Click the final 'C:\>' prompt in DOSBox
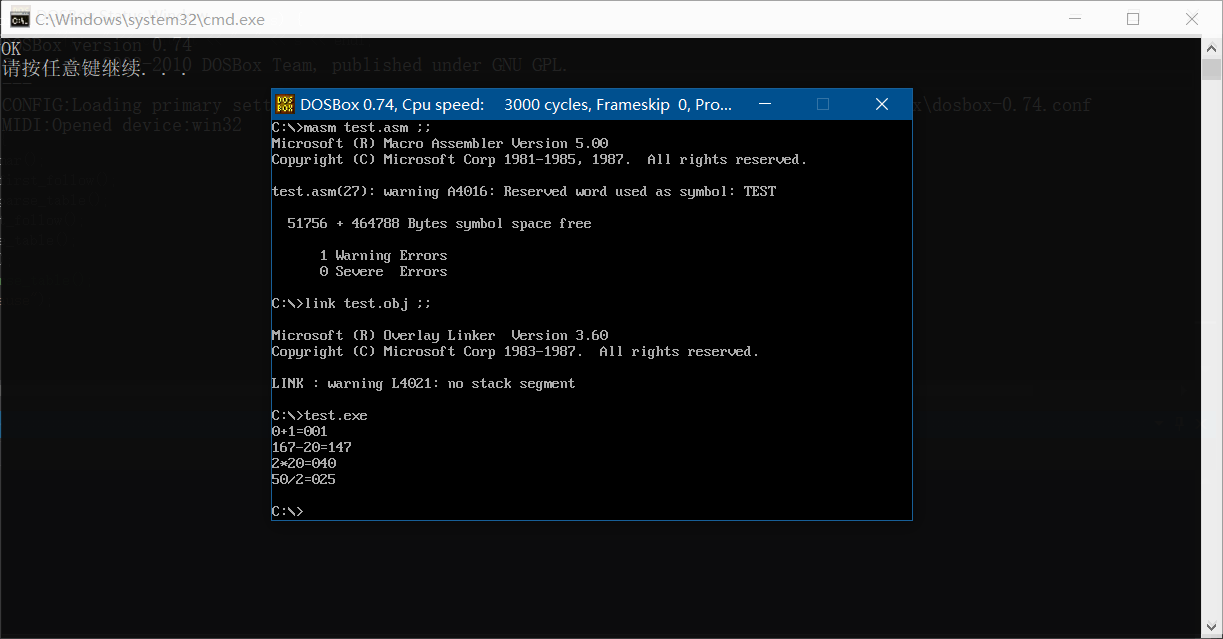This screenshot has height=639, width=1223. click(288, 511)
